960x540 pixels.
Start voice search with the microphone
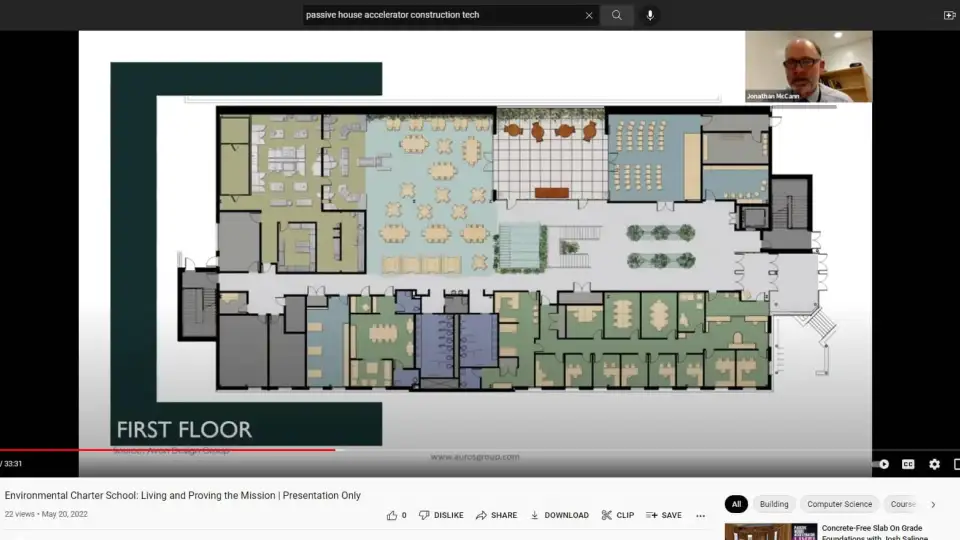(650, 15)
